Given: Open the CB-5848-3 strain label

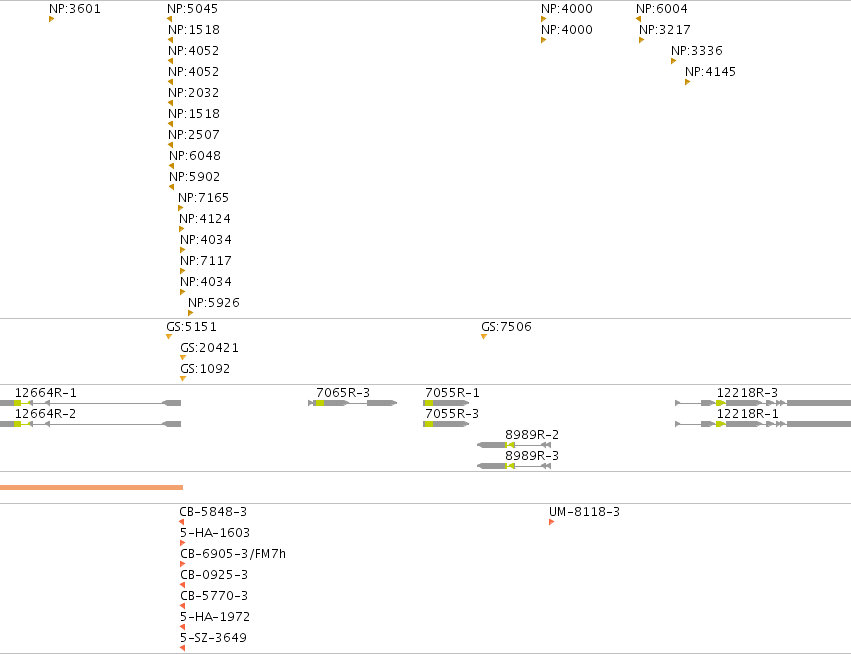Looking at the screenshot, I should 213,512.
